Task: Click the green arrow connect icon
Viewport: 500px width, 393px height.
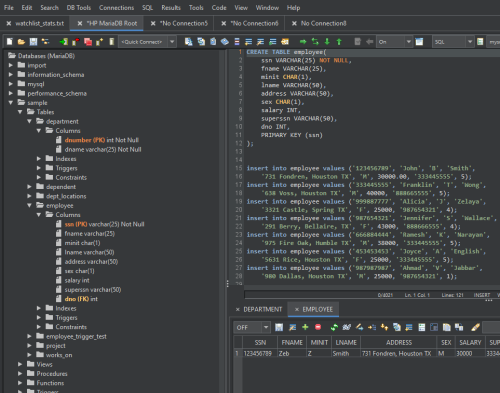Action: tap(63, 42)
